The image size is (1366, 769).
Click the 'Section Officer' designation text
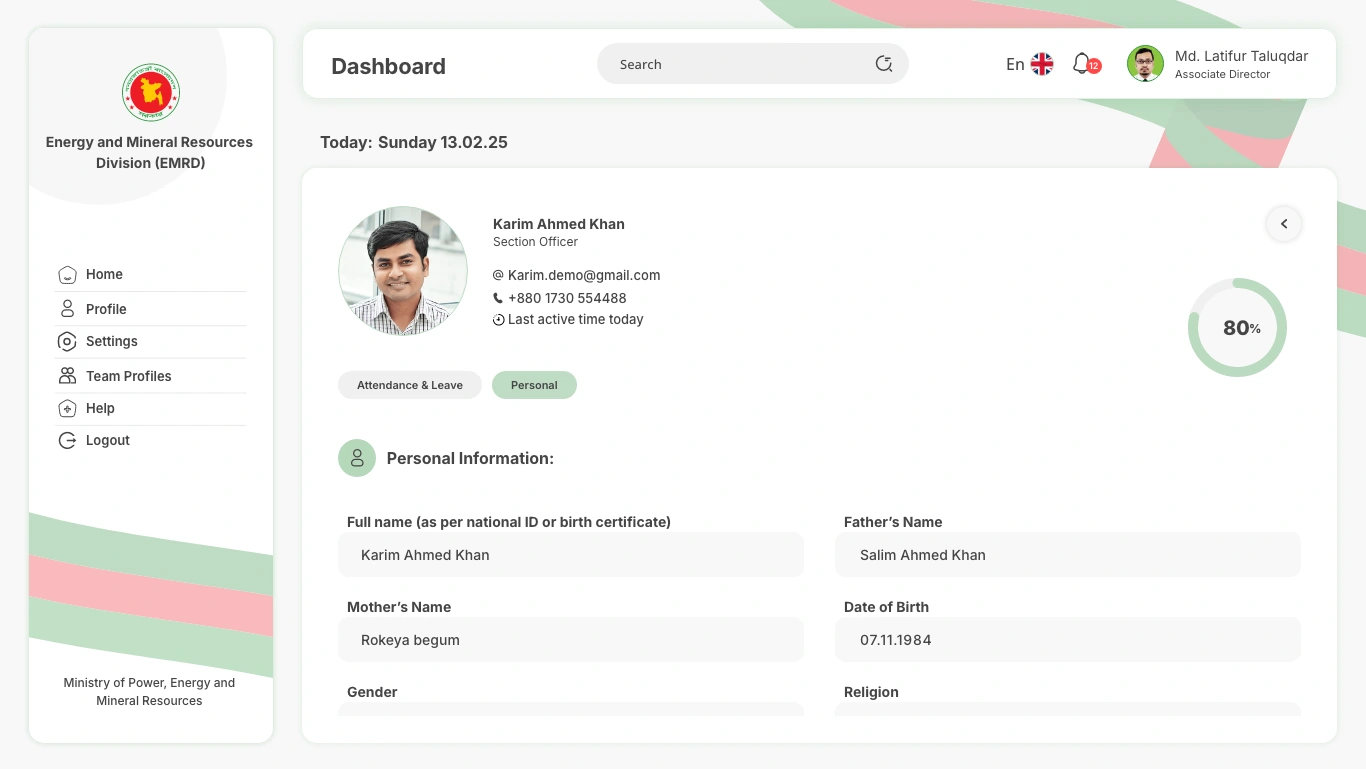pos(535,242)
